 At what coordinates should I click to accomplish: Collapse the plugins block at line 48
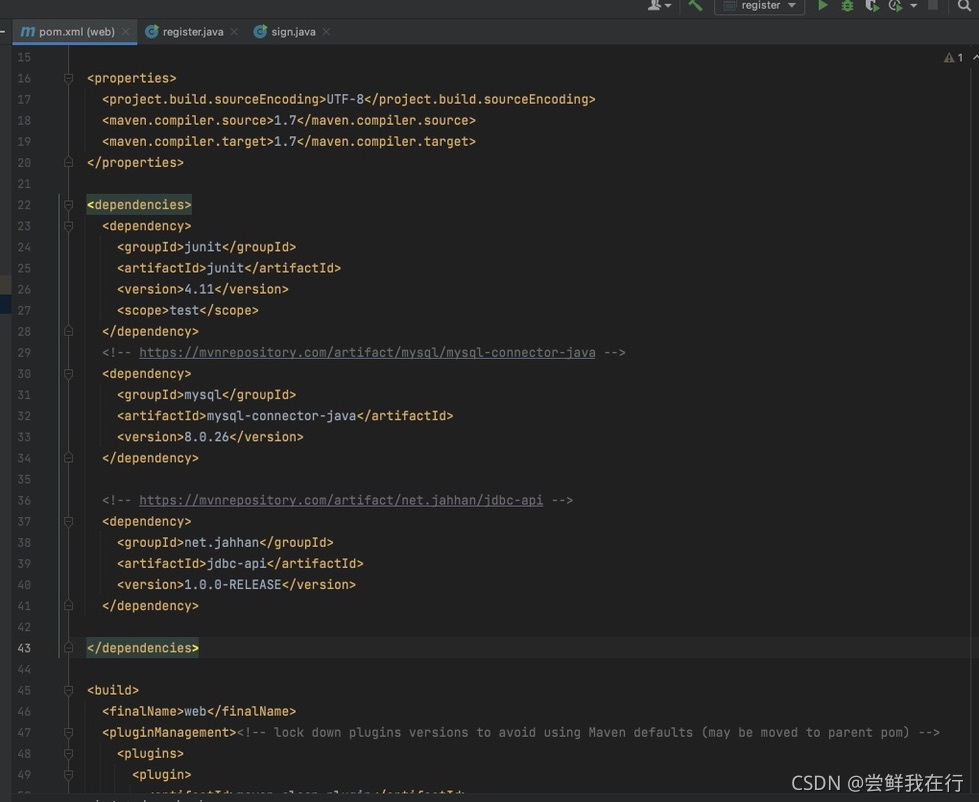[69, 754]
